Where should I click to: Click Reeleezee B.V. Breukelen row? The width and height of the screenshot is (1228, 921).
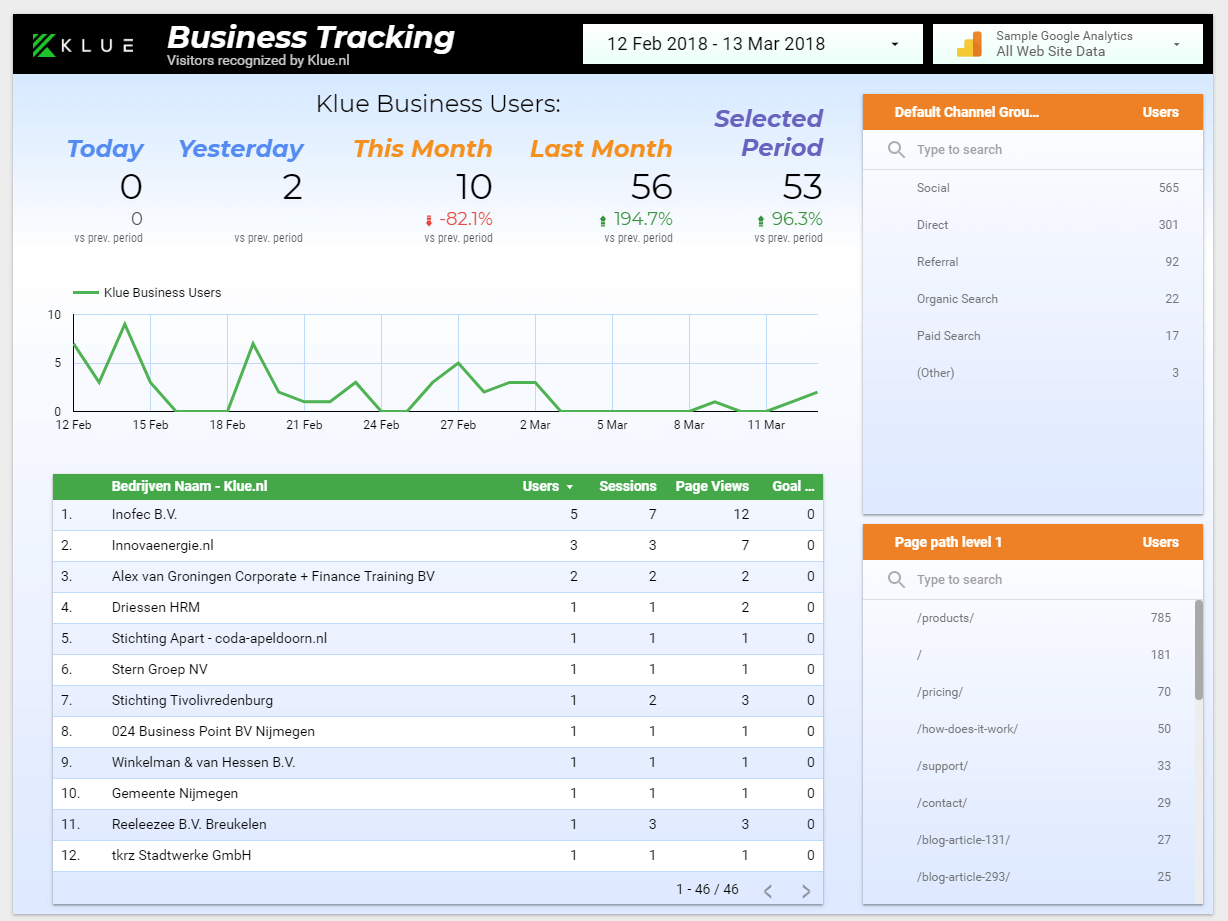[438, 825]
